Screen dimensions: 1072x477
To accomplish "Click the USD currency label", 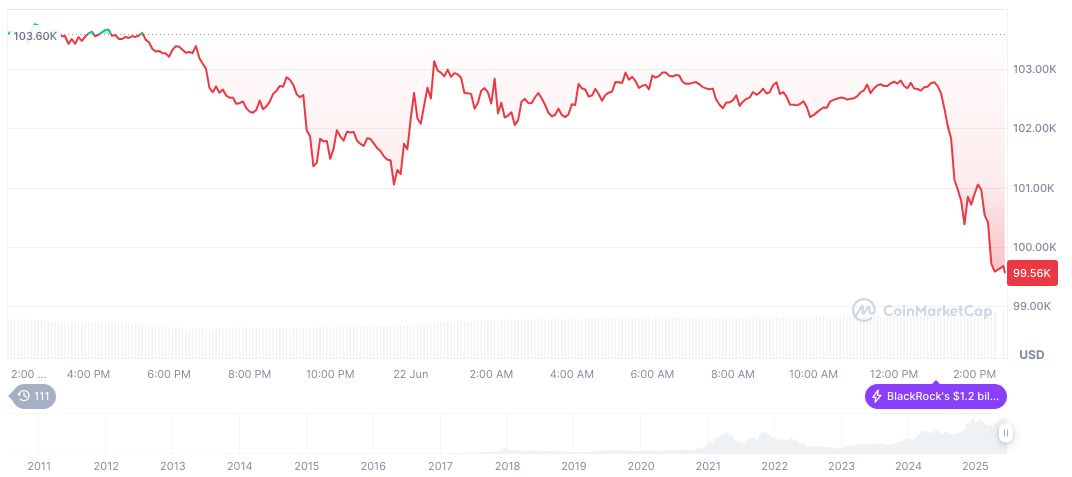I will coord(1031,355).
